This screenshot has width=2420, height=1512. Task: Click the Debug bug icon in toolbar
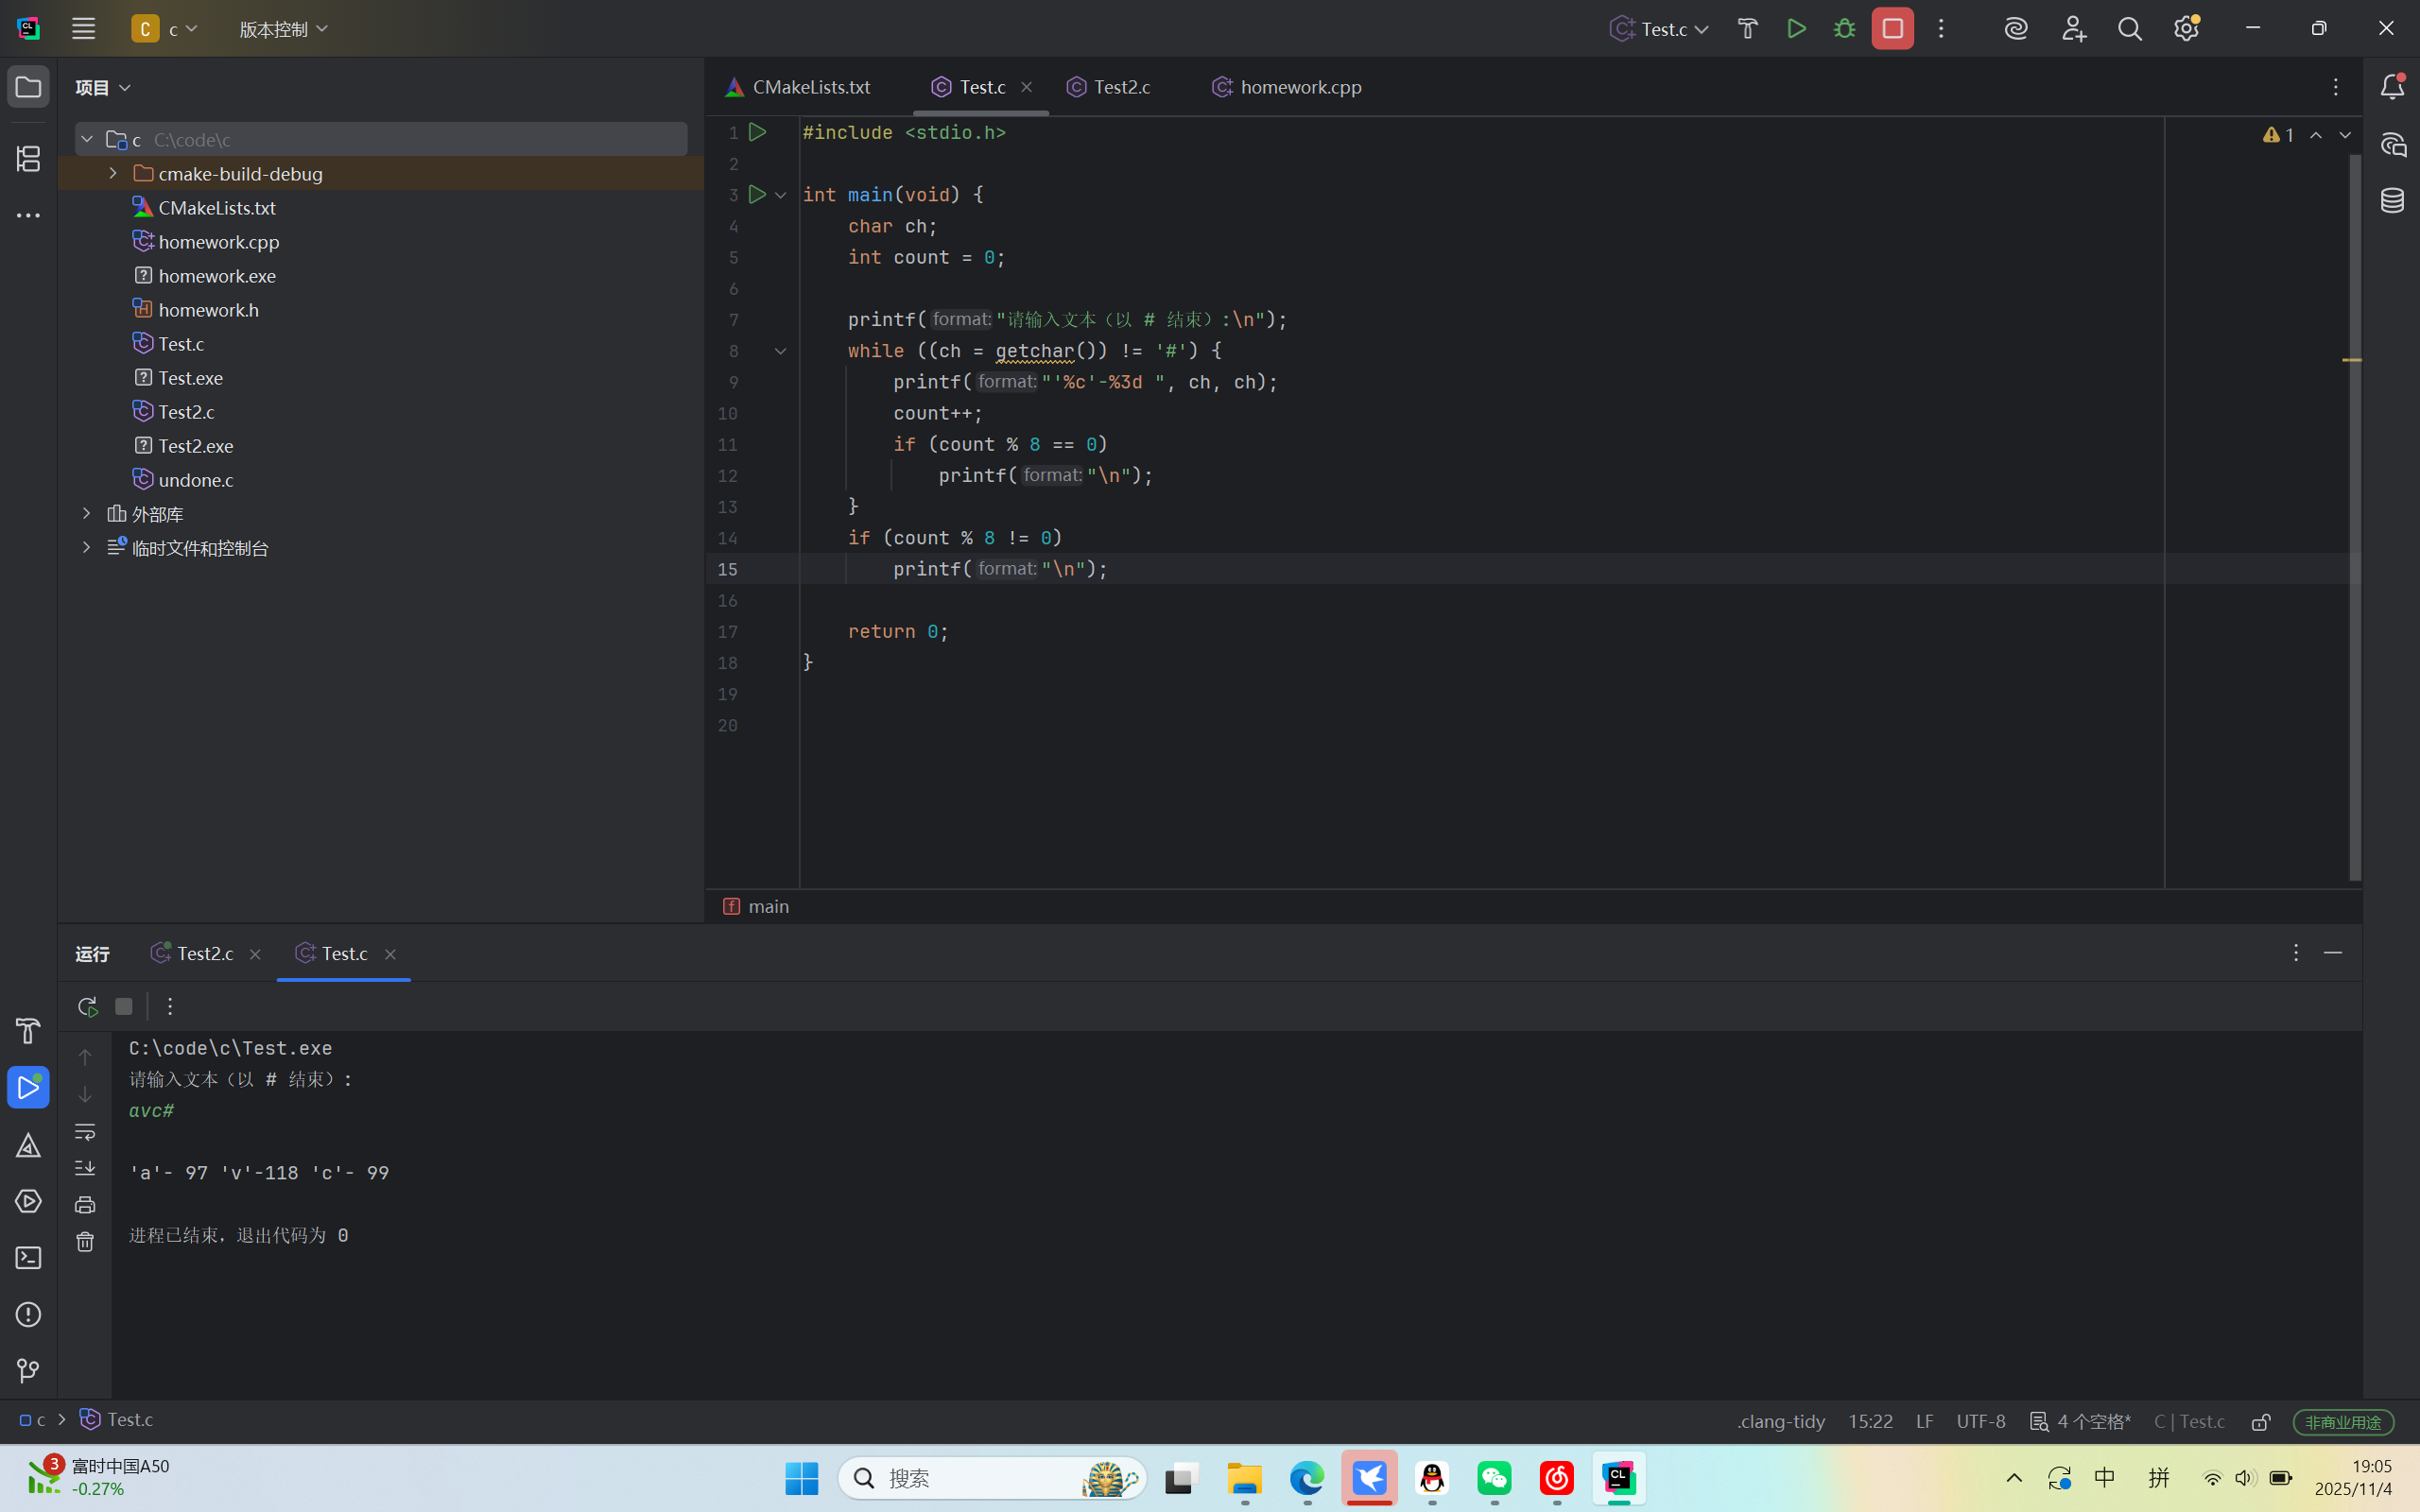coord(1844,29)
